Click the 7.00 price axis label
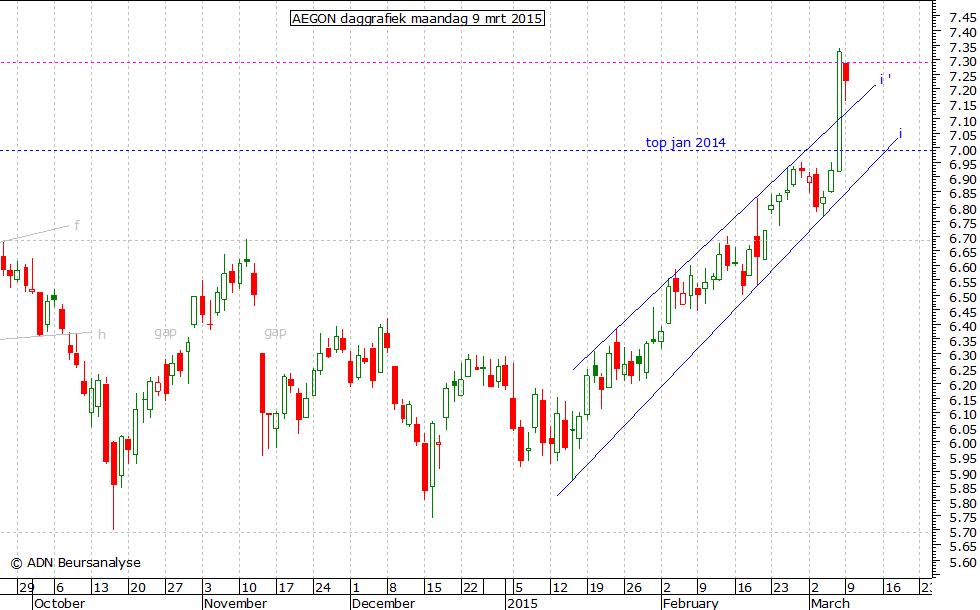Screen dimensions: 980x610 [x=962, y=150]
